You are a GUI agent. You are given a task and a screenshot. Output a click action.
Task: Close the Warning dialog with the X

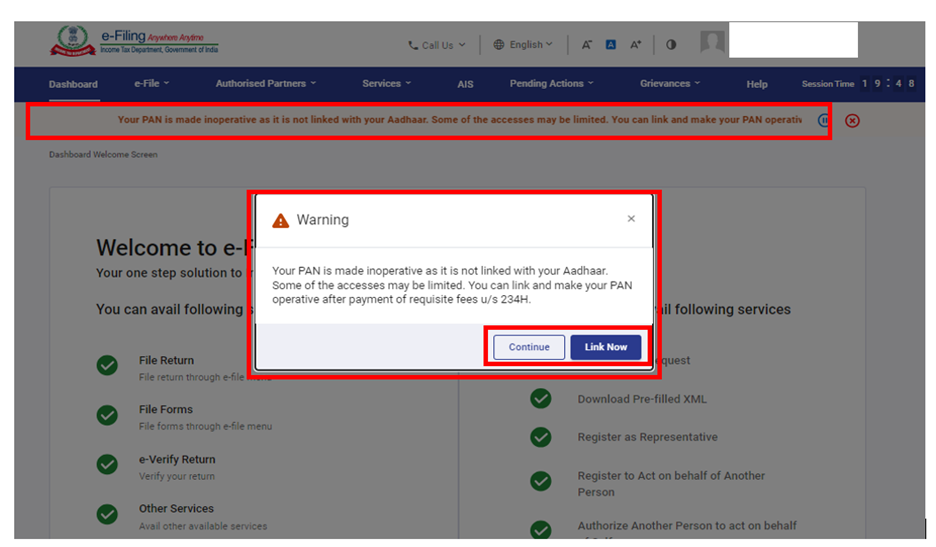pyautogui.click(x=631, y=219)
